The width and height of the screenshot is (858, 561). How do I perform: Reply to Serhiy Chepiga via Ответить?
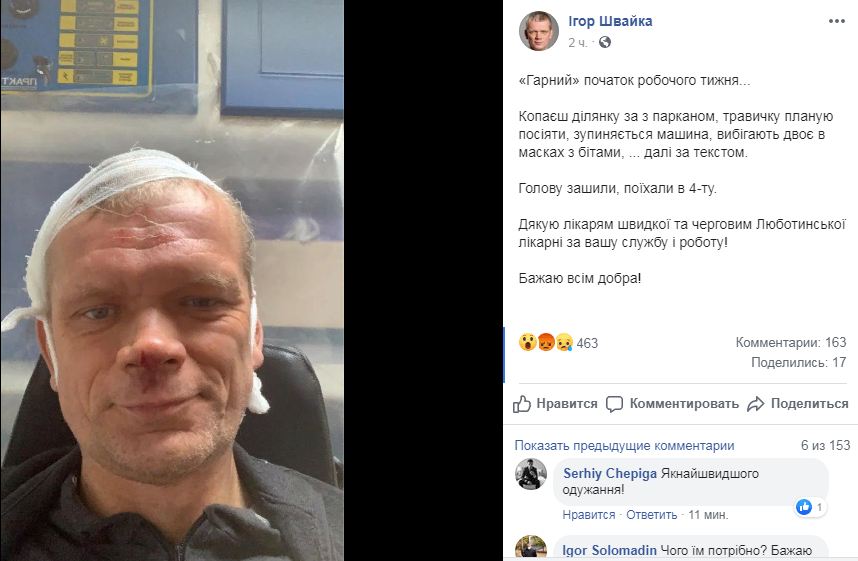(x=652, y=515)
